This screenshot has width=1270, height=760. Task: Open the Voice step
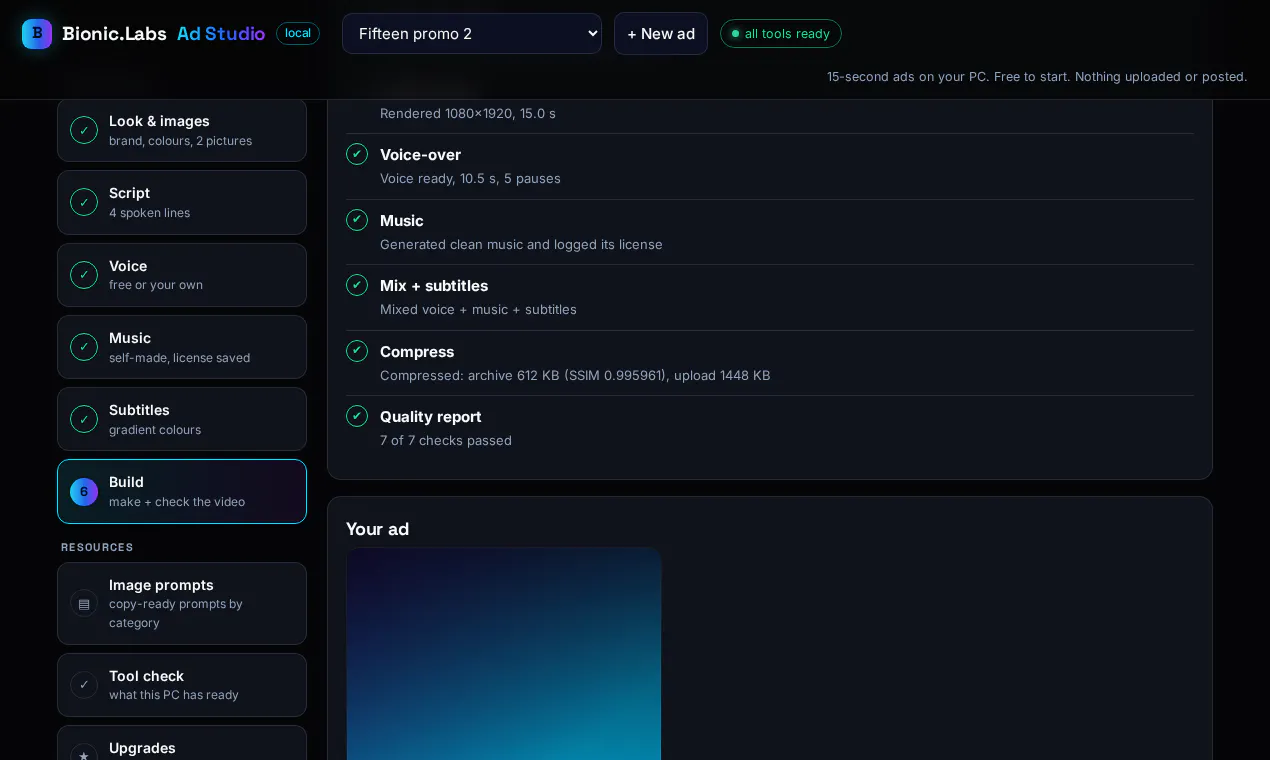tap(182, 275)
